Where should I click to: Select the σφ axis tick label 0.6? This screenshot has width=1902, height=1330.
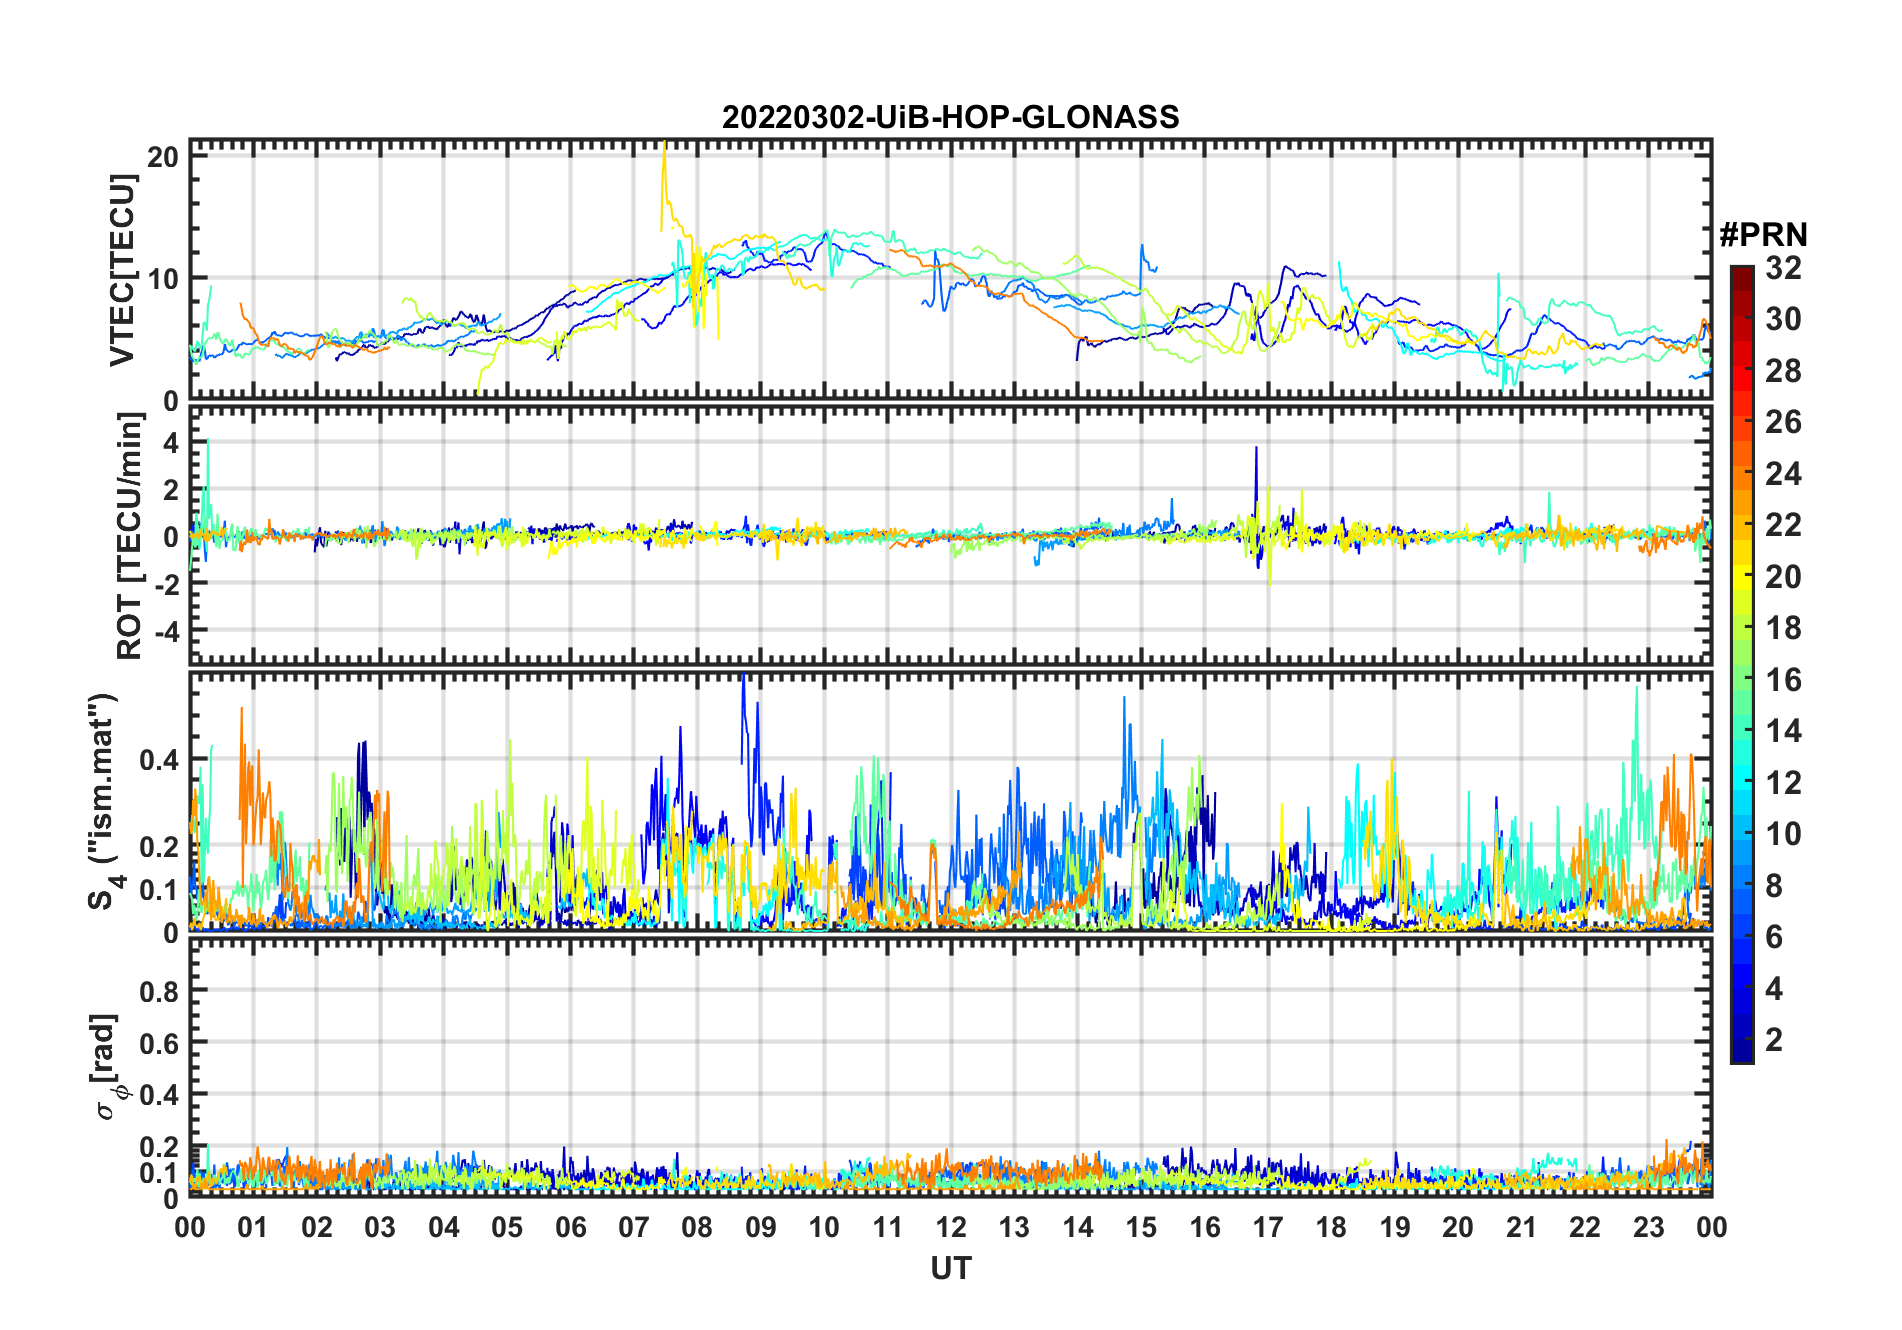pos(160,1043)
